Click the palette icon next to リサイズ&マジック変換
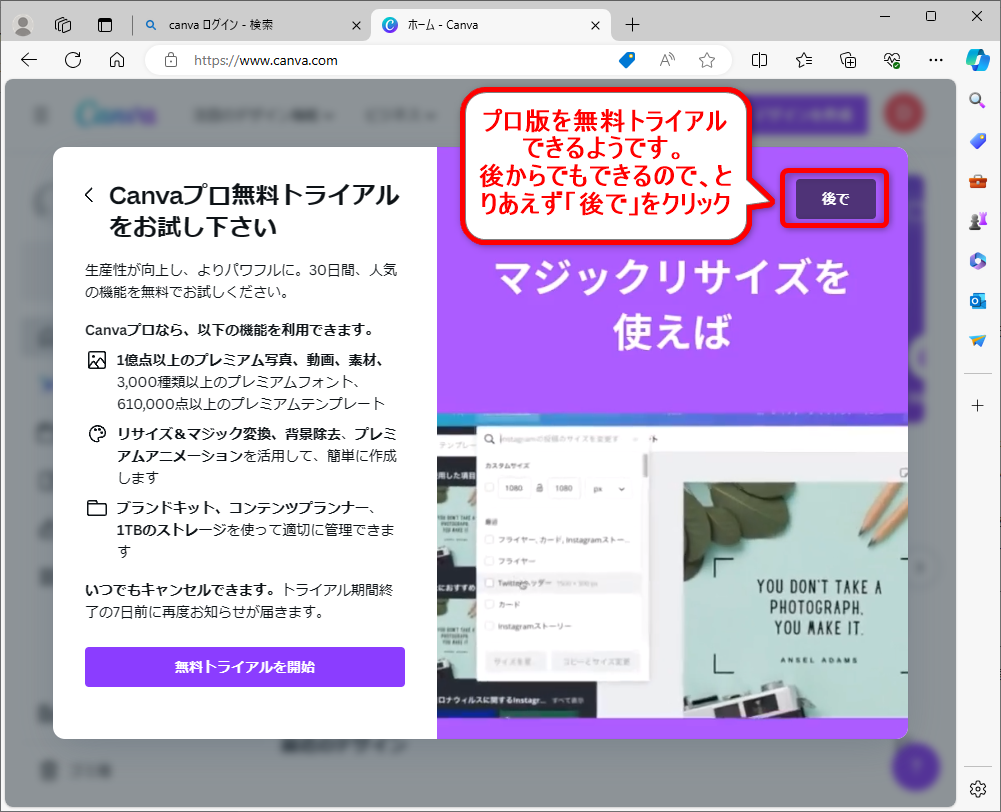 click(x=96, y=434)
